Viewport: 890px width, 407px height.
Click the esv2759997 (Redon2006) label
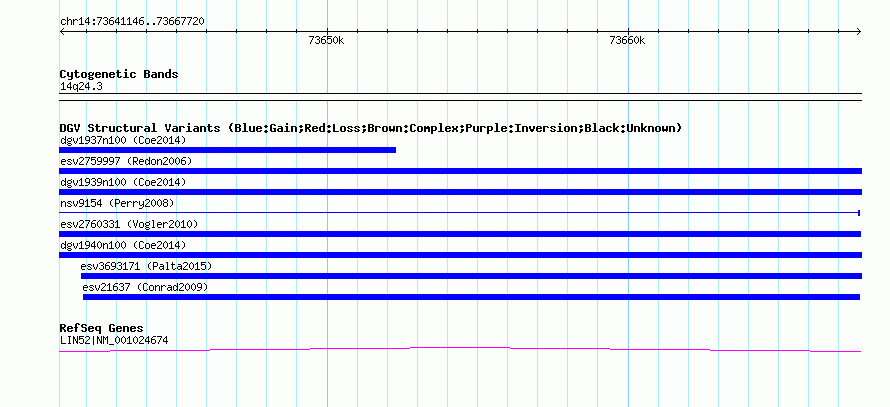coord(126,161)
